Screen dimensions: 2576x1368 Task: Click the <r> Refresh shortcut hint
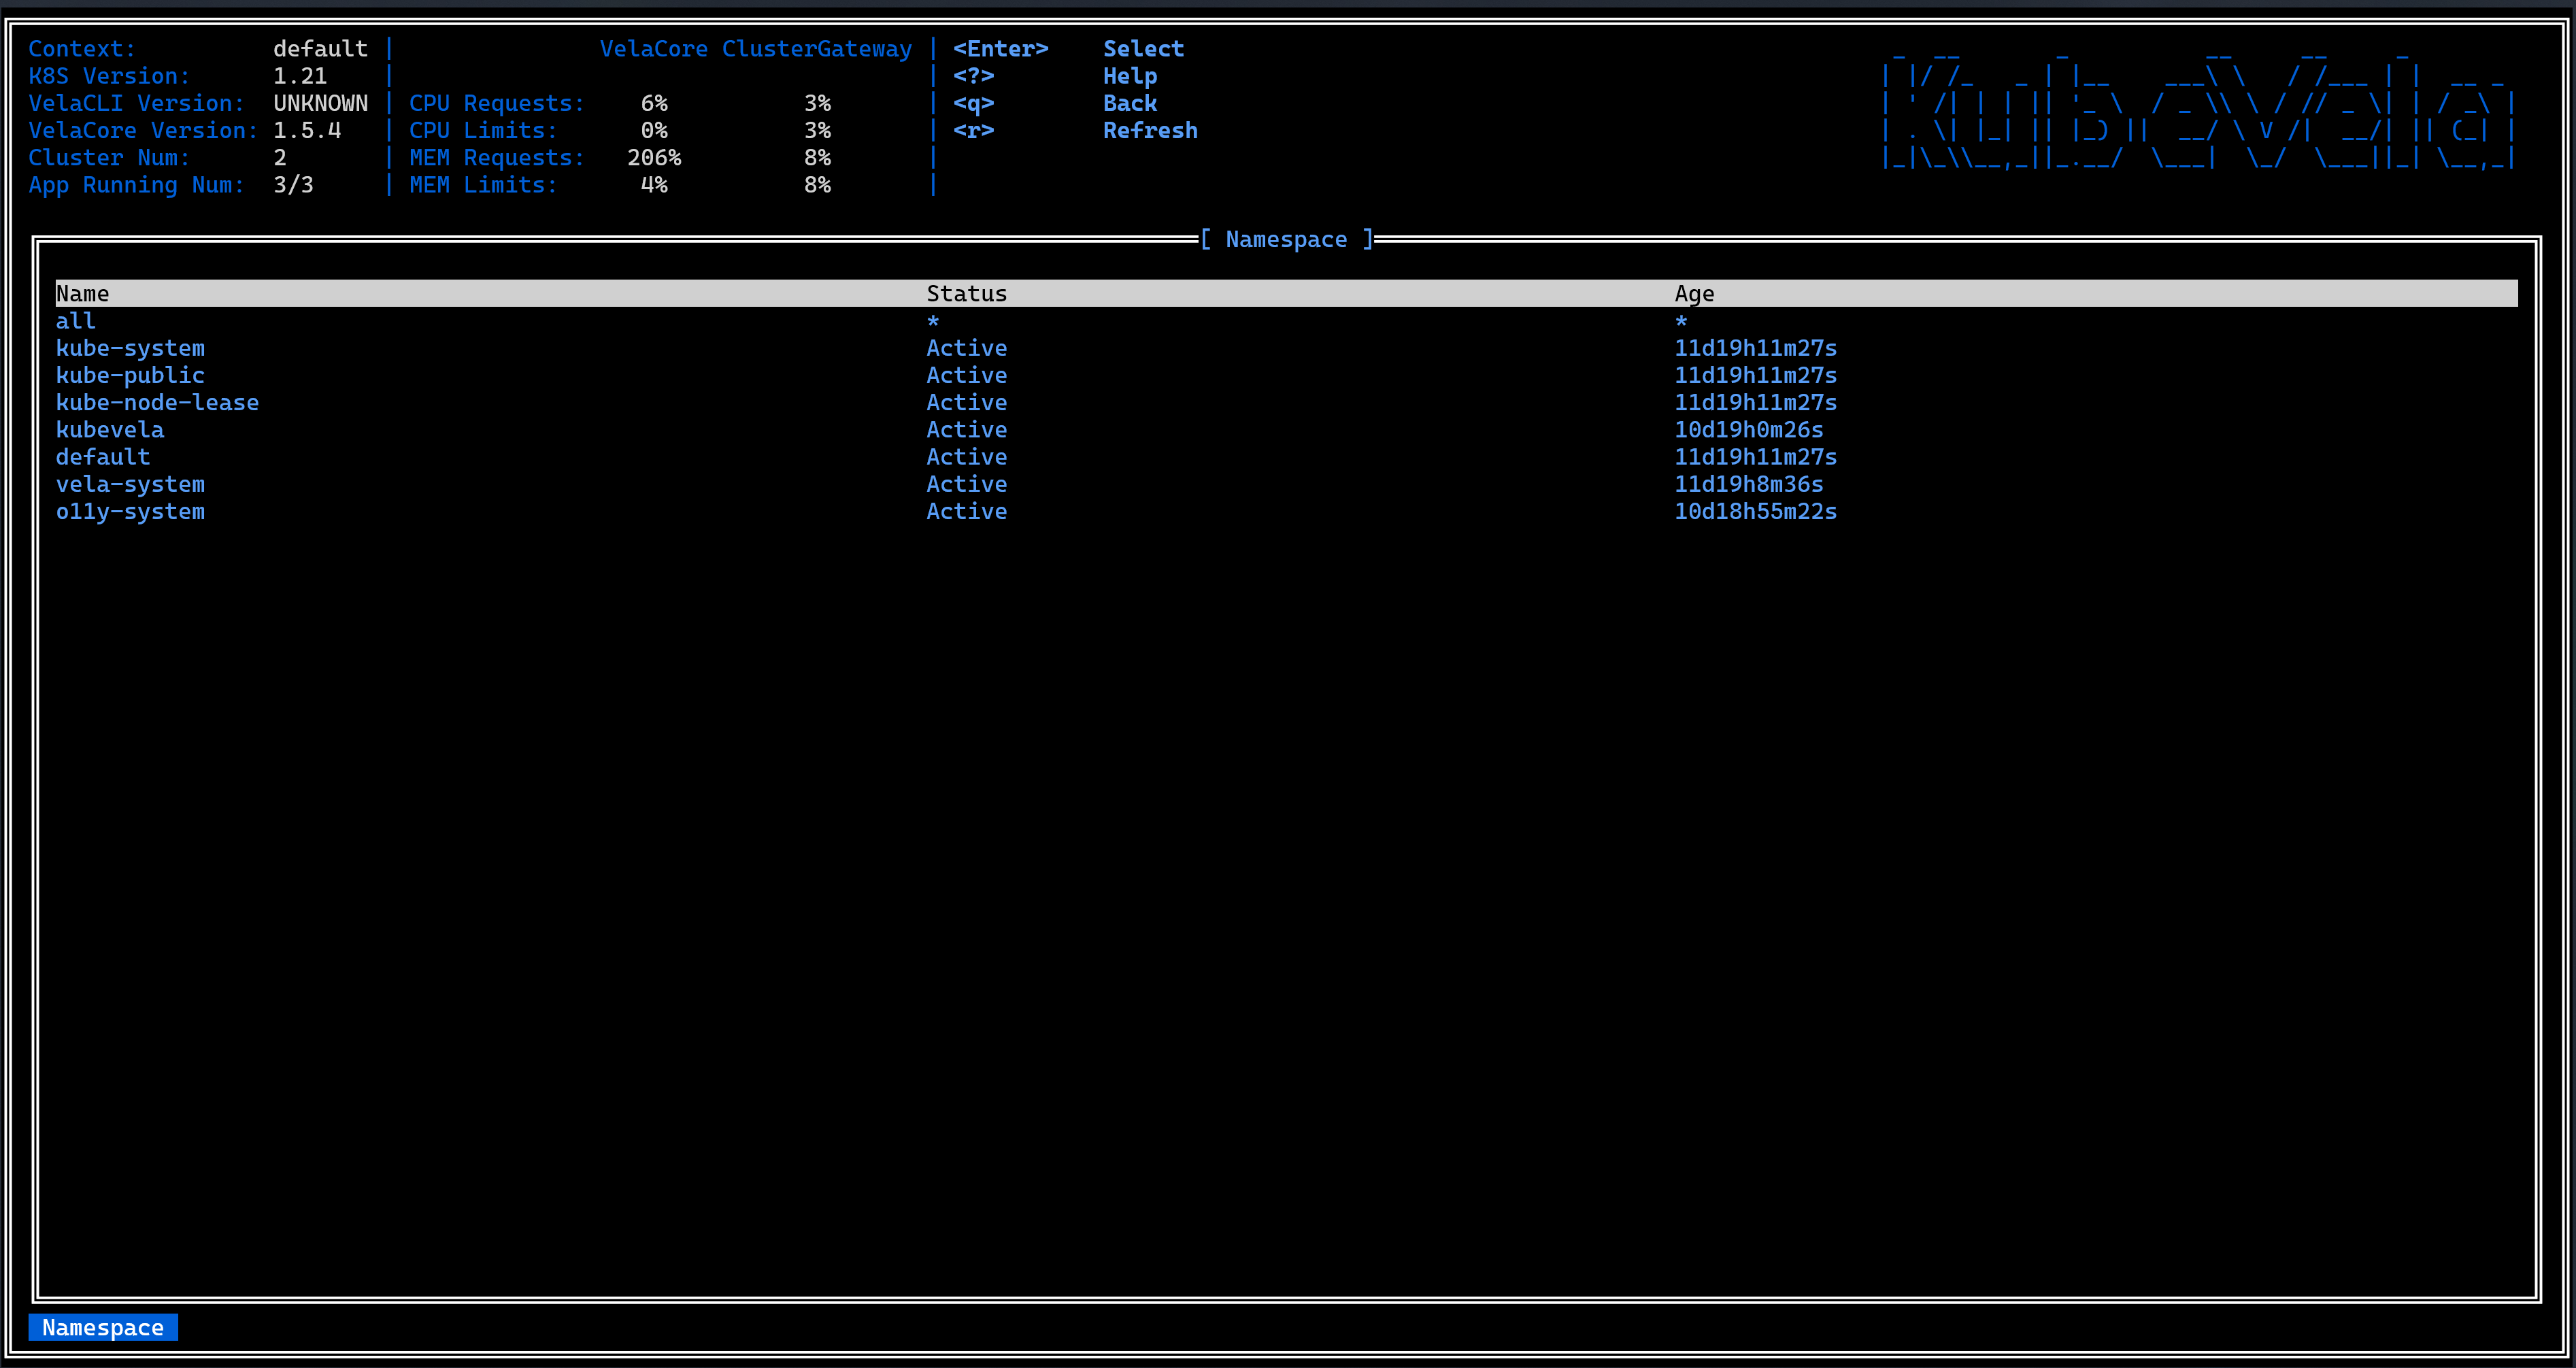click(1075, 130)
